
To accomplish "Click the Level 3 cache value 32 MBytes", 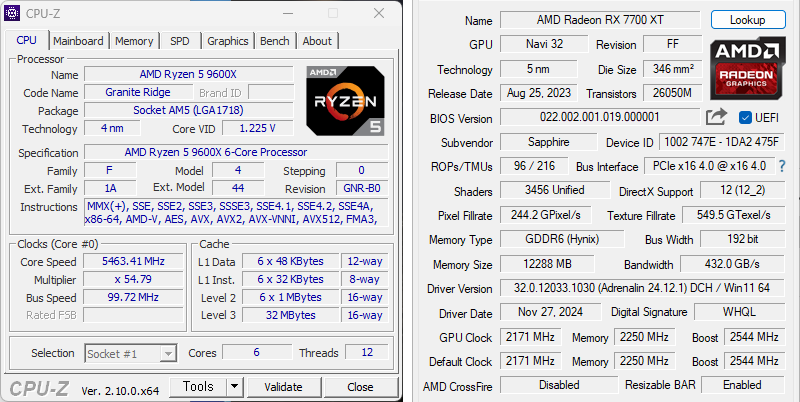I will (290, 315).
